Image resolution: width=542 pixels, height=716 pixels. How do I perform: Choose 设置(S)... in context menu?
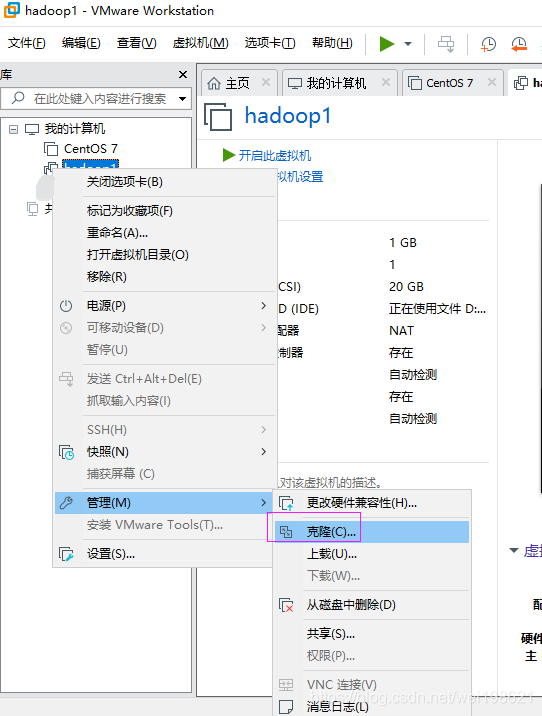pyautogui.click(x=165, y=554)
